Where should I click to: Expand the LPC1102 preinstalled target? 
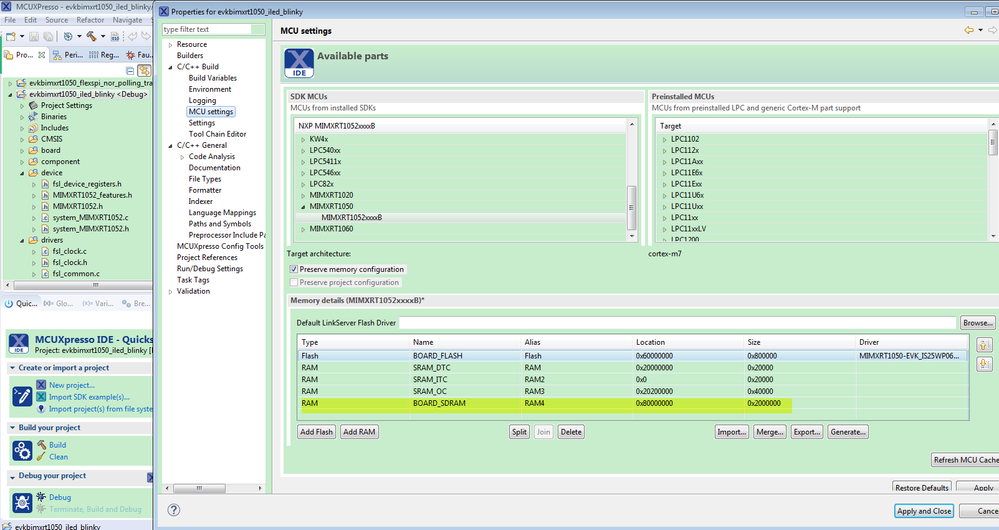(x=665, y=139)
